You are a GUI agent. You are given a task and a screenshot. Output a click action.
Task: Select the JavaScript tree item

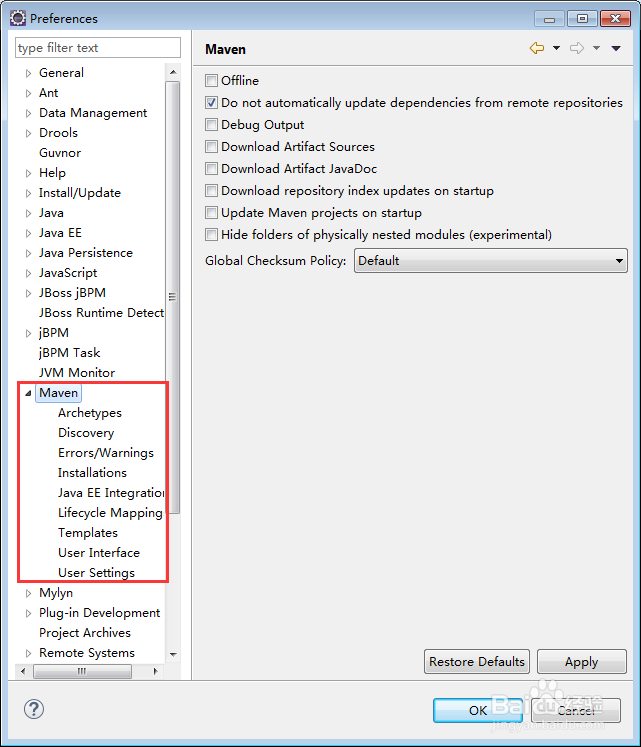(68, 273)
